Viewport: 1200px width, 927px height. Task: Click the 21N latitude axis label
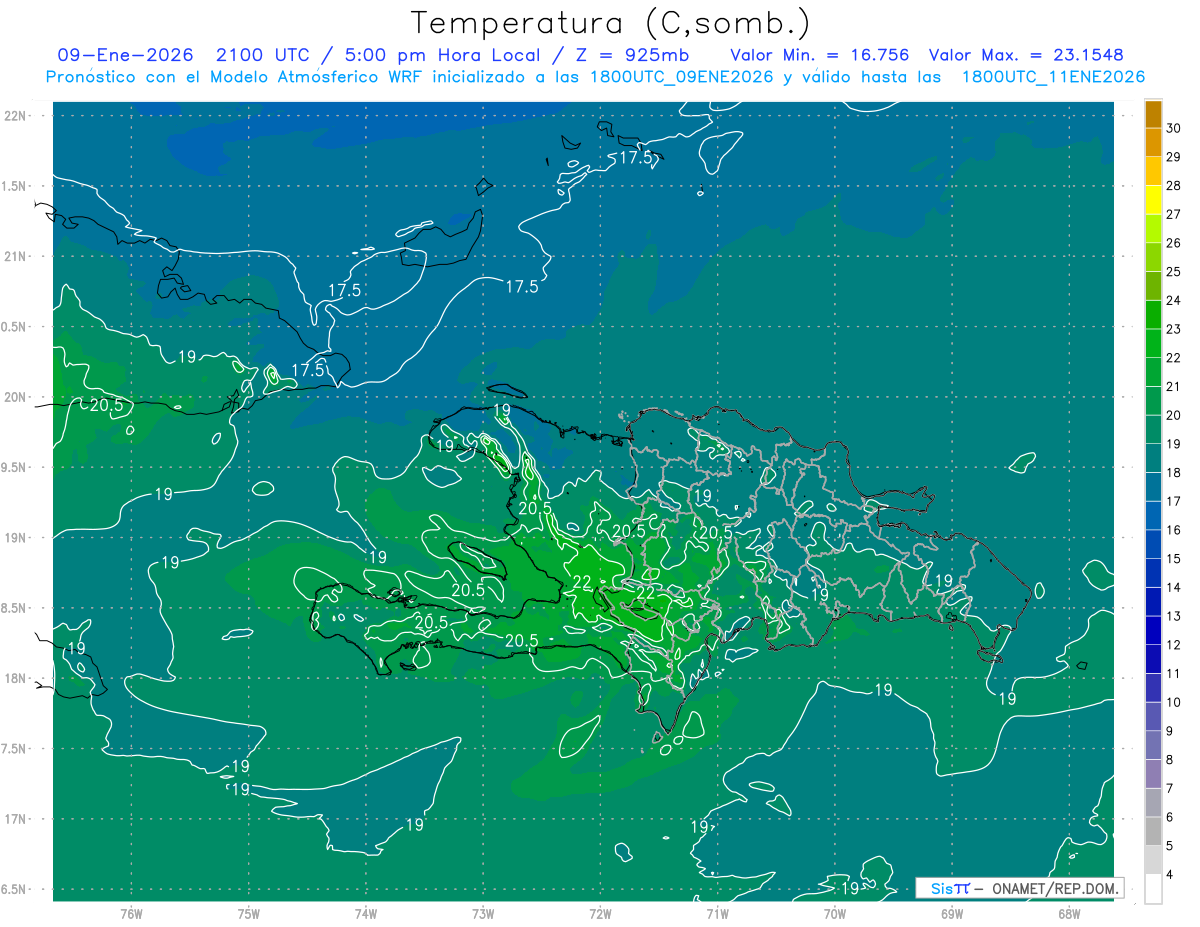pos(16,257)
